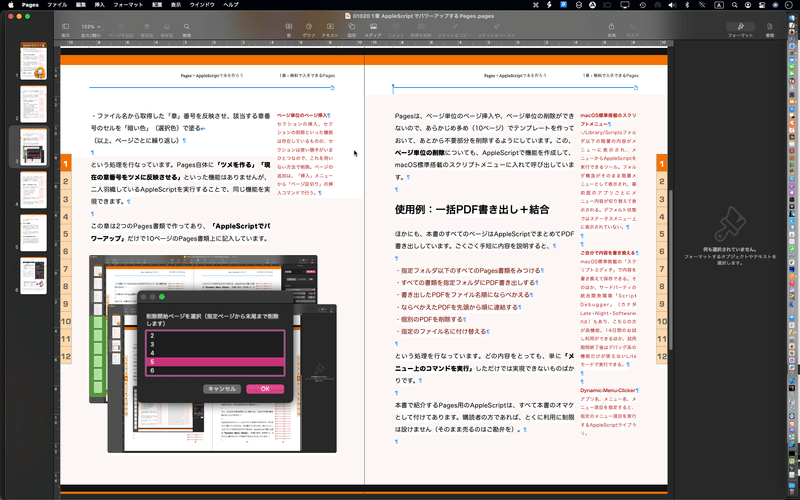Viewport: 800px width, 500px height.
Task: Open the 表示 sidebar view button in toolbar
Action: click(x=65, y=27)
